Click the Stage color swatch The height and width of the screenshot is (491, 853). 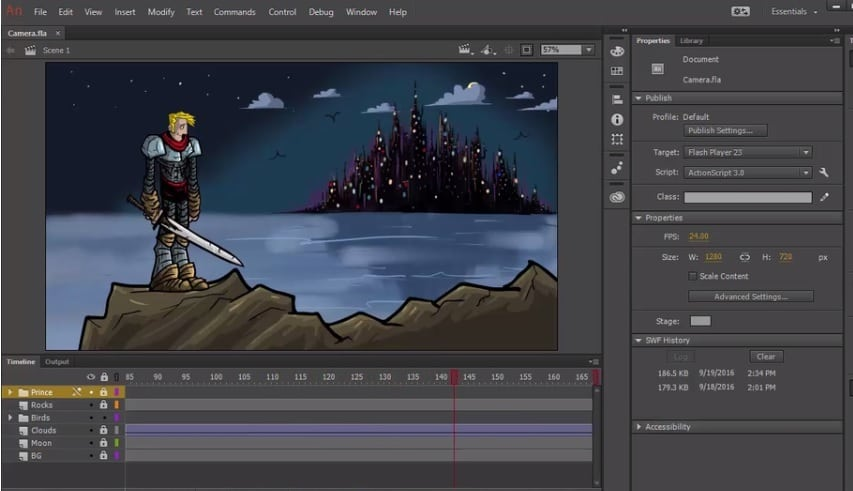(700, 321)
